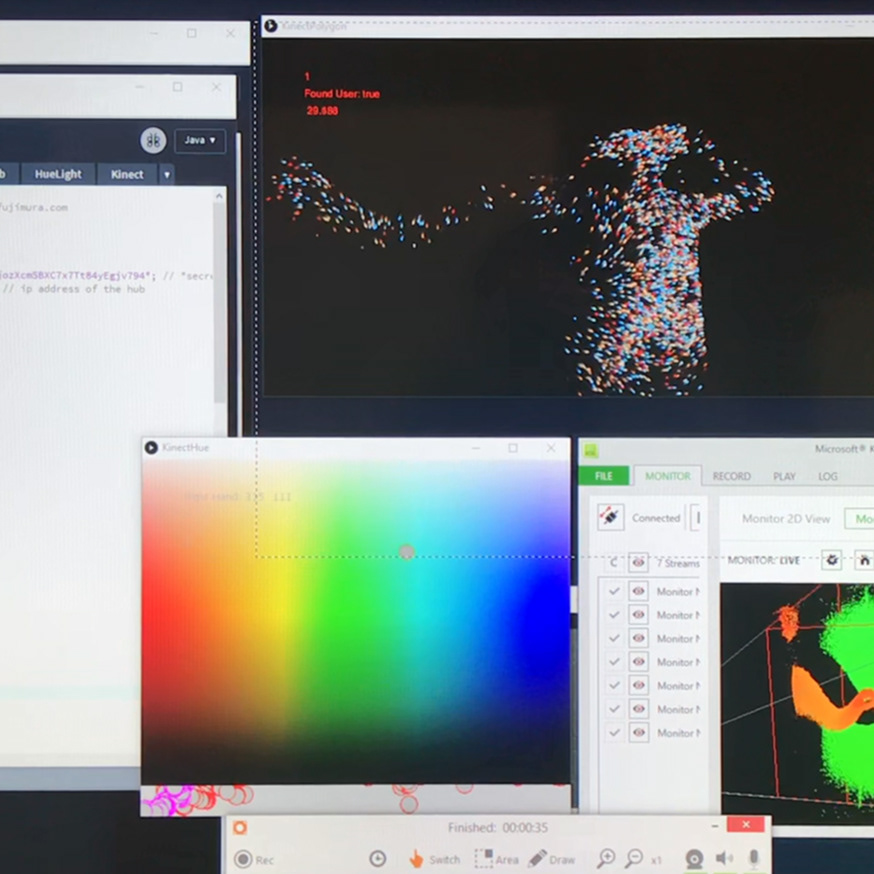Uncheck the first Monitor stream checkbox
This screenshot has width=874, height=874.
pos(614,591)
